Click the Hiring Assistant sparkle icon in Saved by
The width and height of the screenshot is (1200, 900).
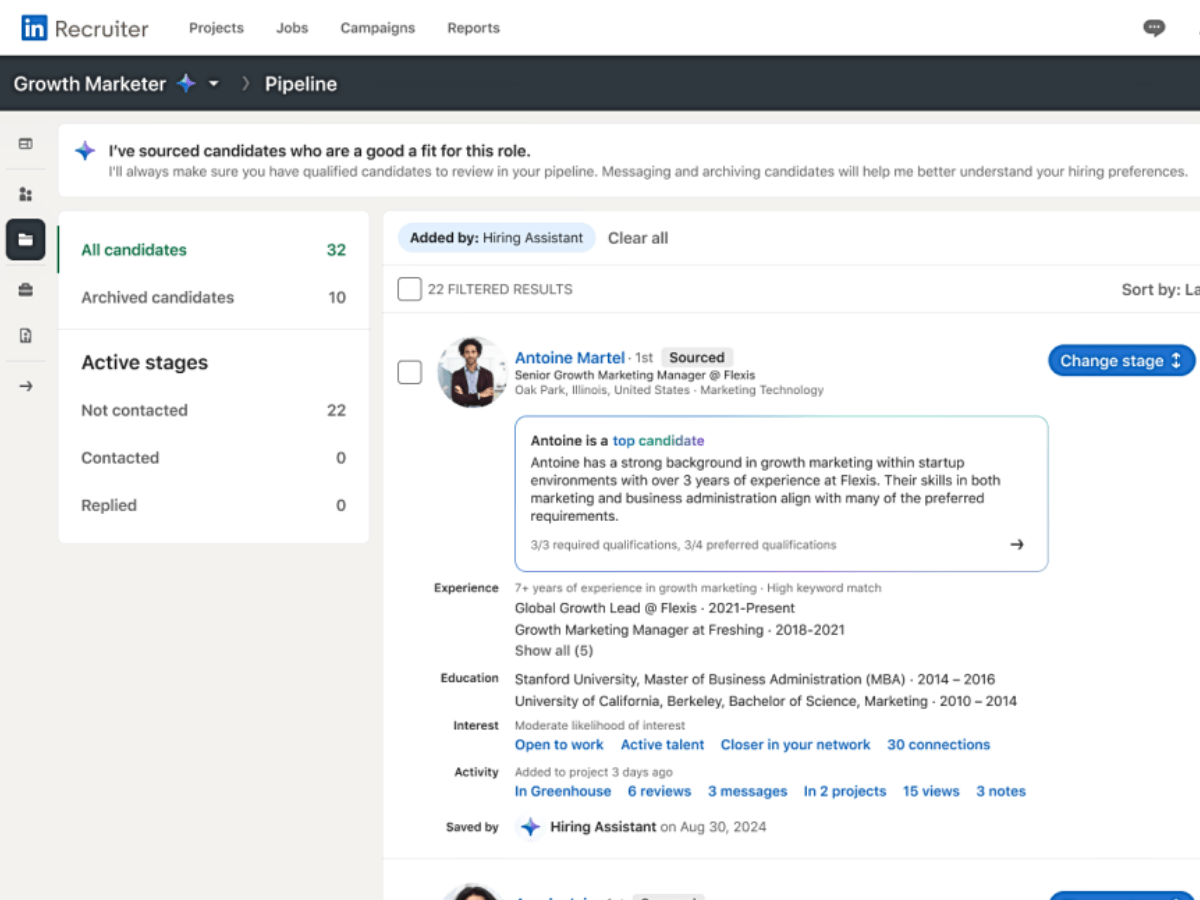point(530,827)
